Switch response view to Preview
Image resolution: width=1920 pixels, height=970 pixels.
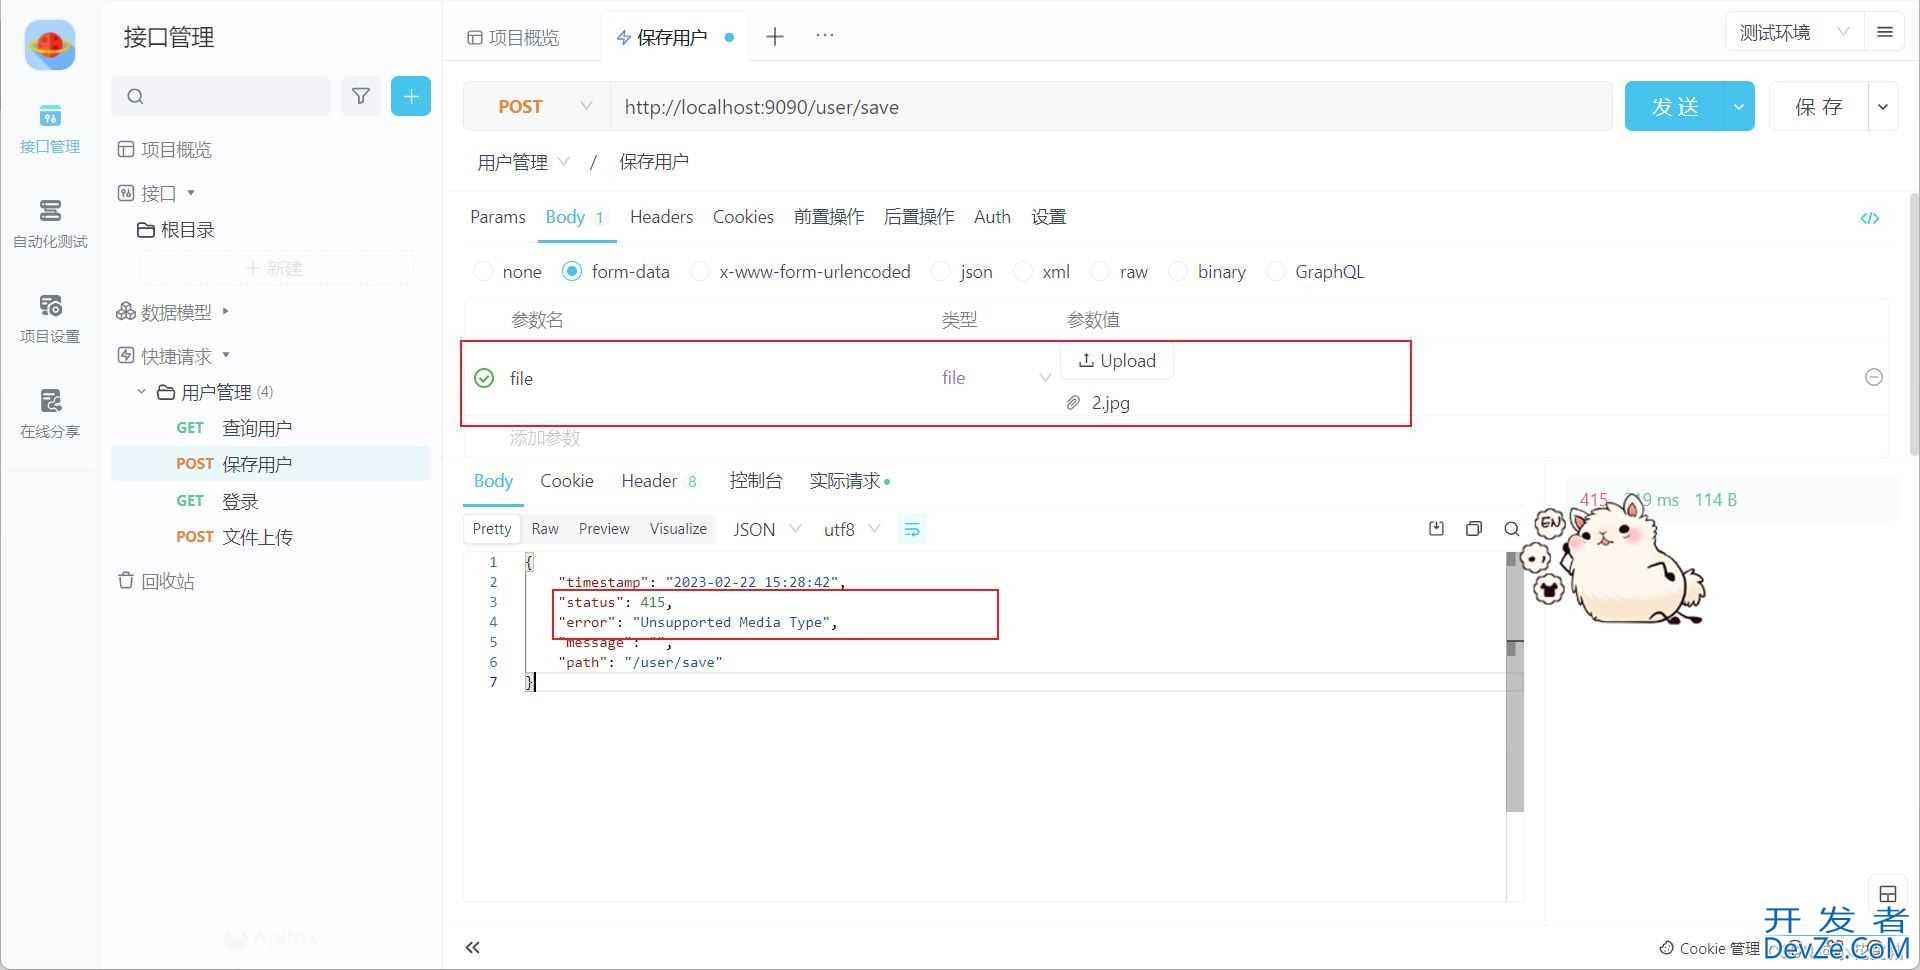click(x=604, y=529)
